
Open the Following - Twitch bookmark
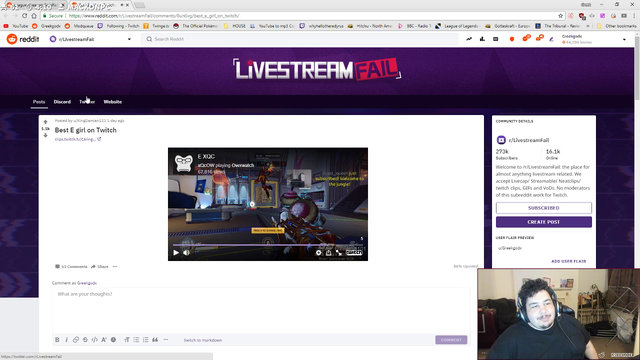[118, 26]
